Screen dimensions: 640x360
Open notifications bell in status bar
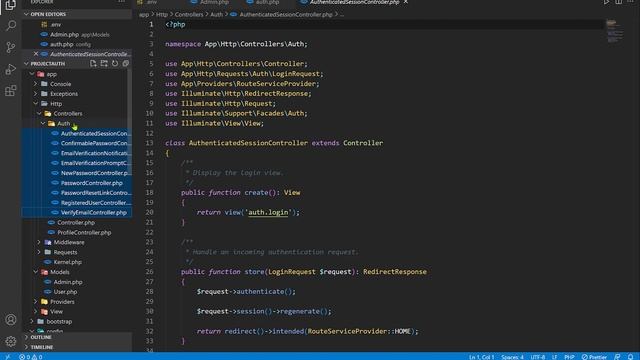pyautogui.click(x=631, y=357)
